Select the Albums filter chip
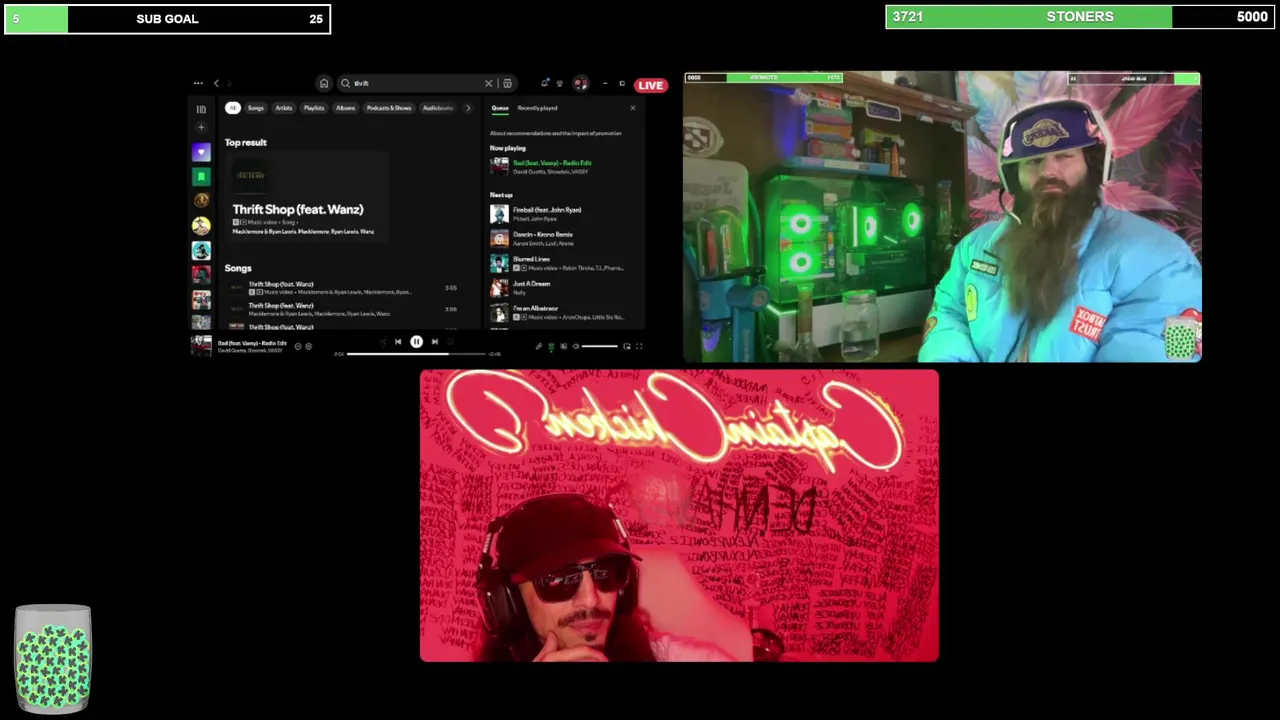The height and width of the screenshot is (720, 1280). tap(346, 108)
